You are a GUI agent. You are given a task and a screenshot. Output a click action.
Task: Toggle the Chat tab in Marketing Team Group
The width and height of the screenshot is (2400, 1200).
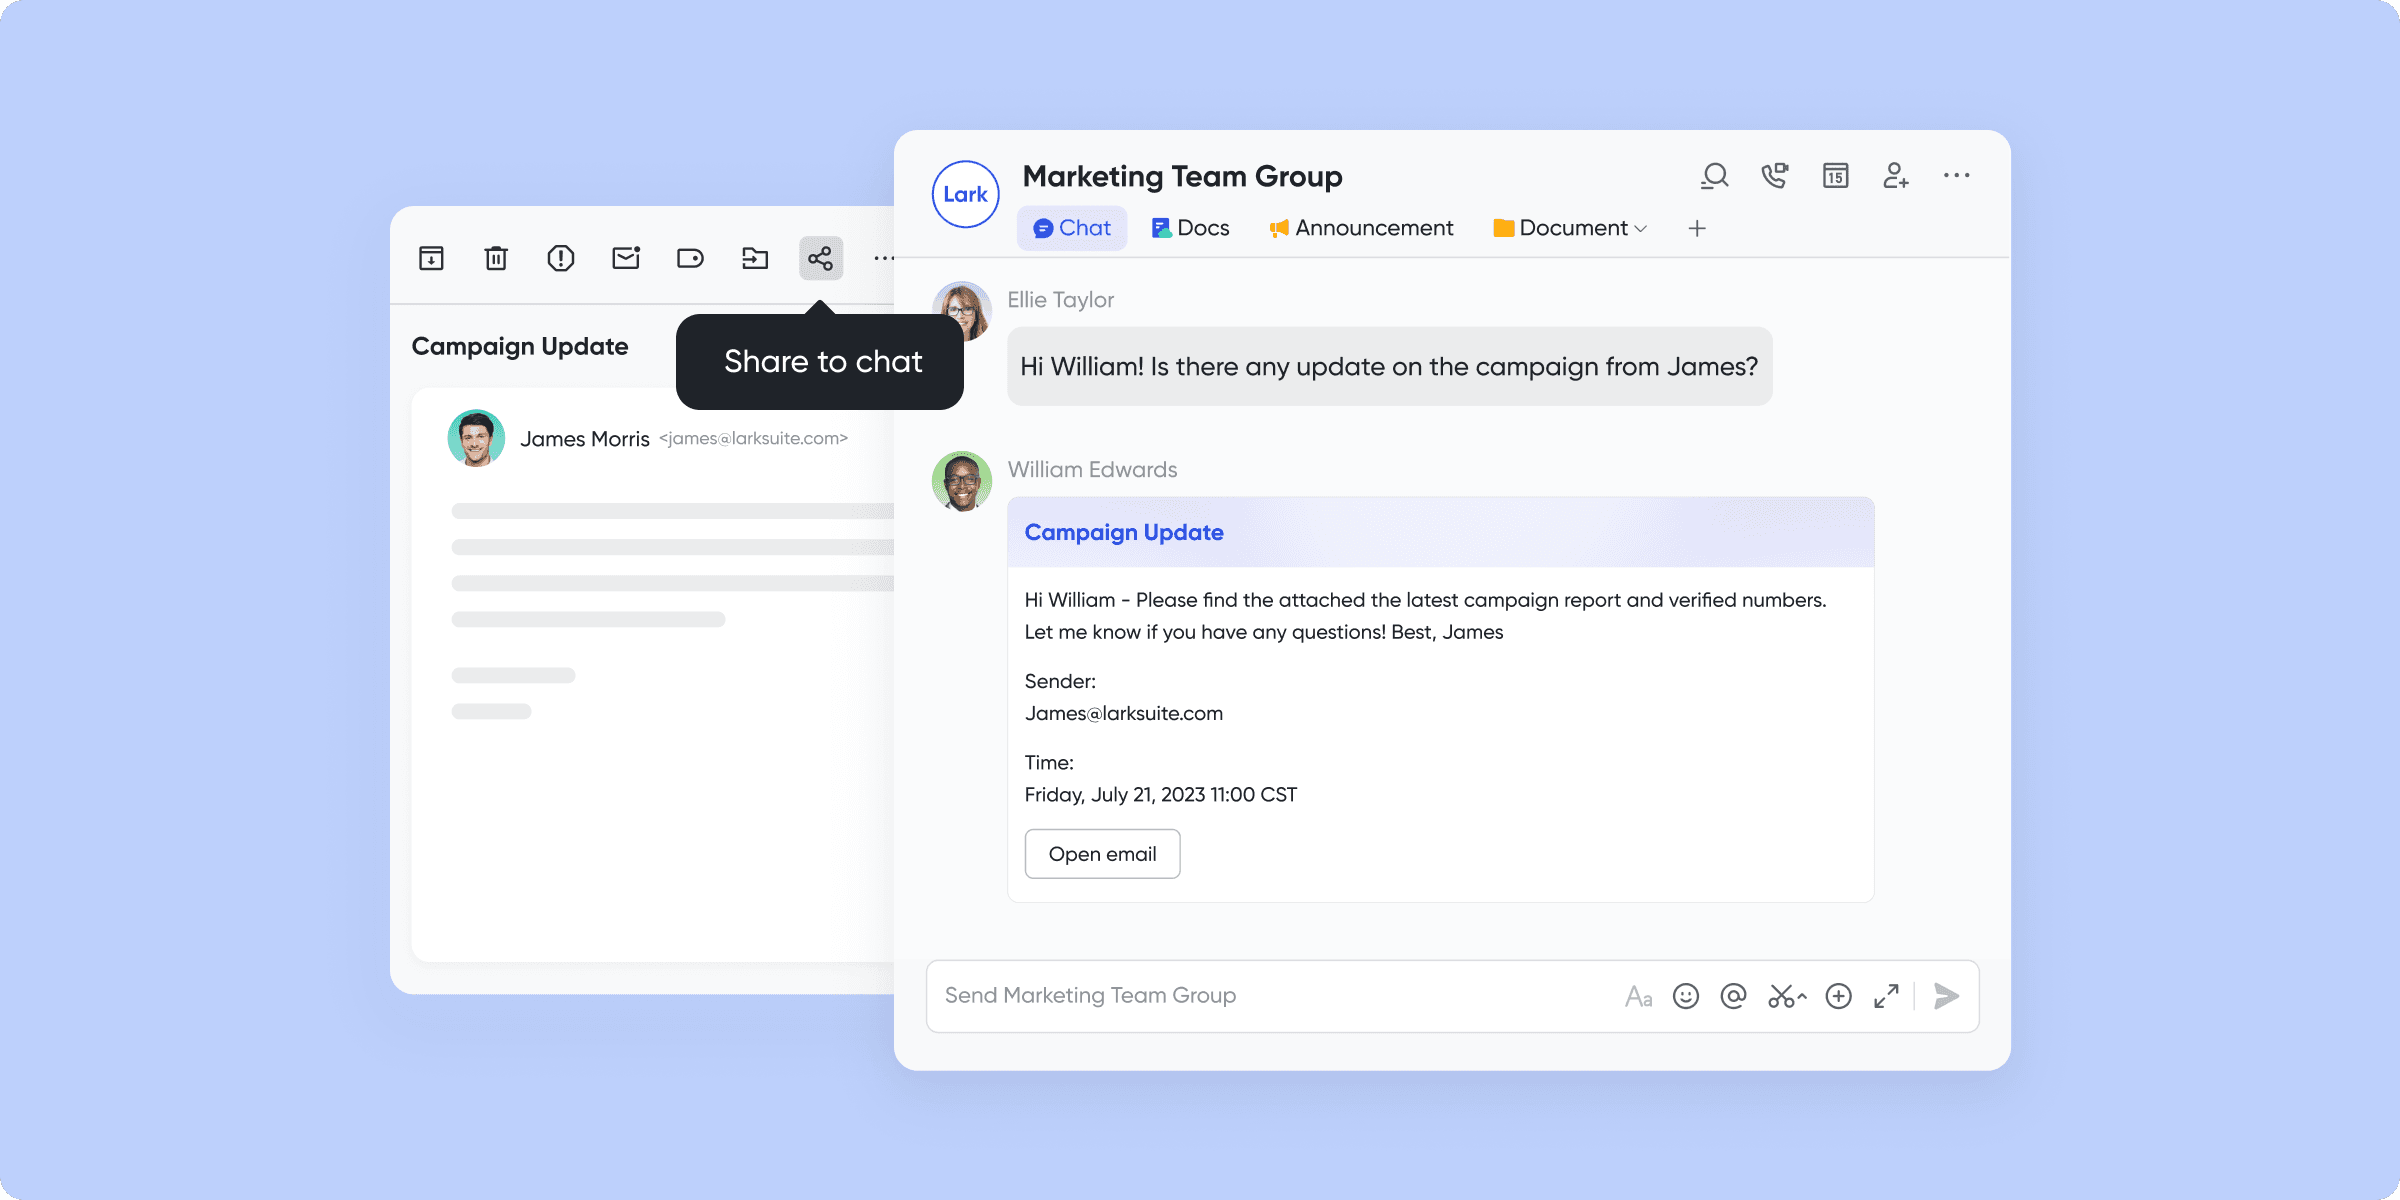1070,228
